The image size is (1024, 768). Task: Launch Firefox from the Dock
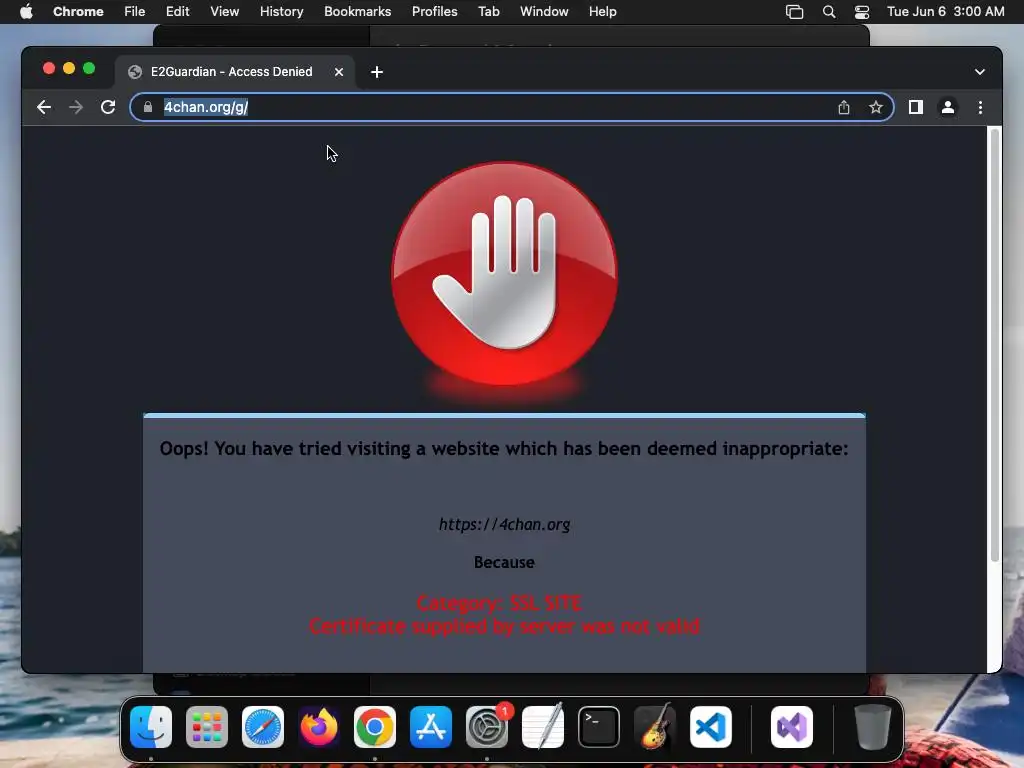pos(319,727)
